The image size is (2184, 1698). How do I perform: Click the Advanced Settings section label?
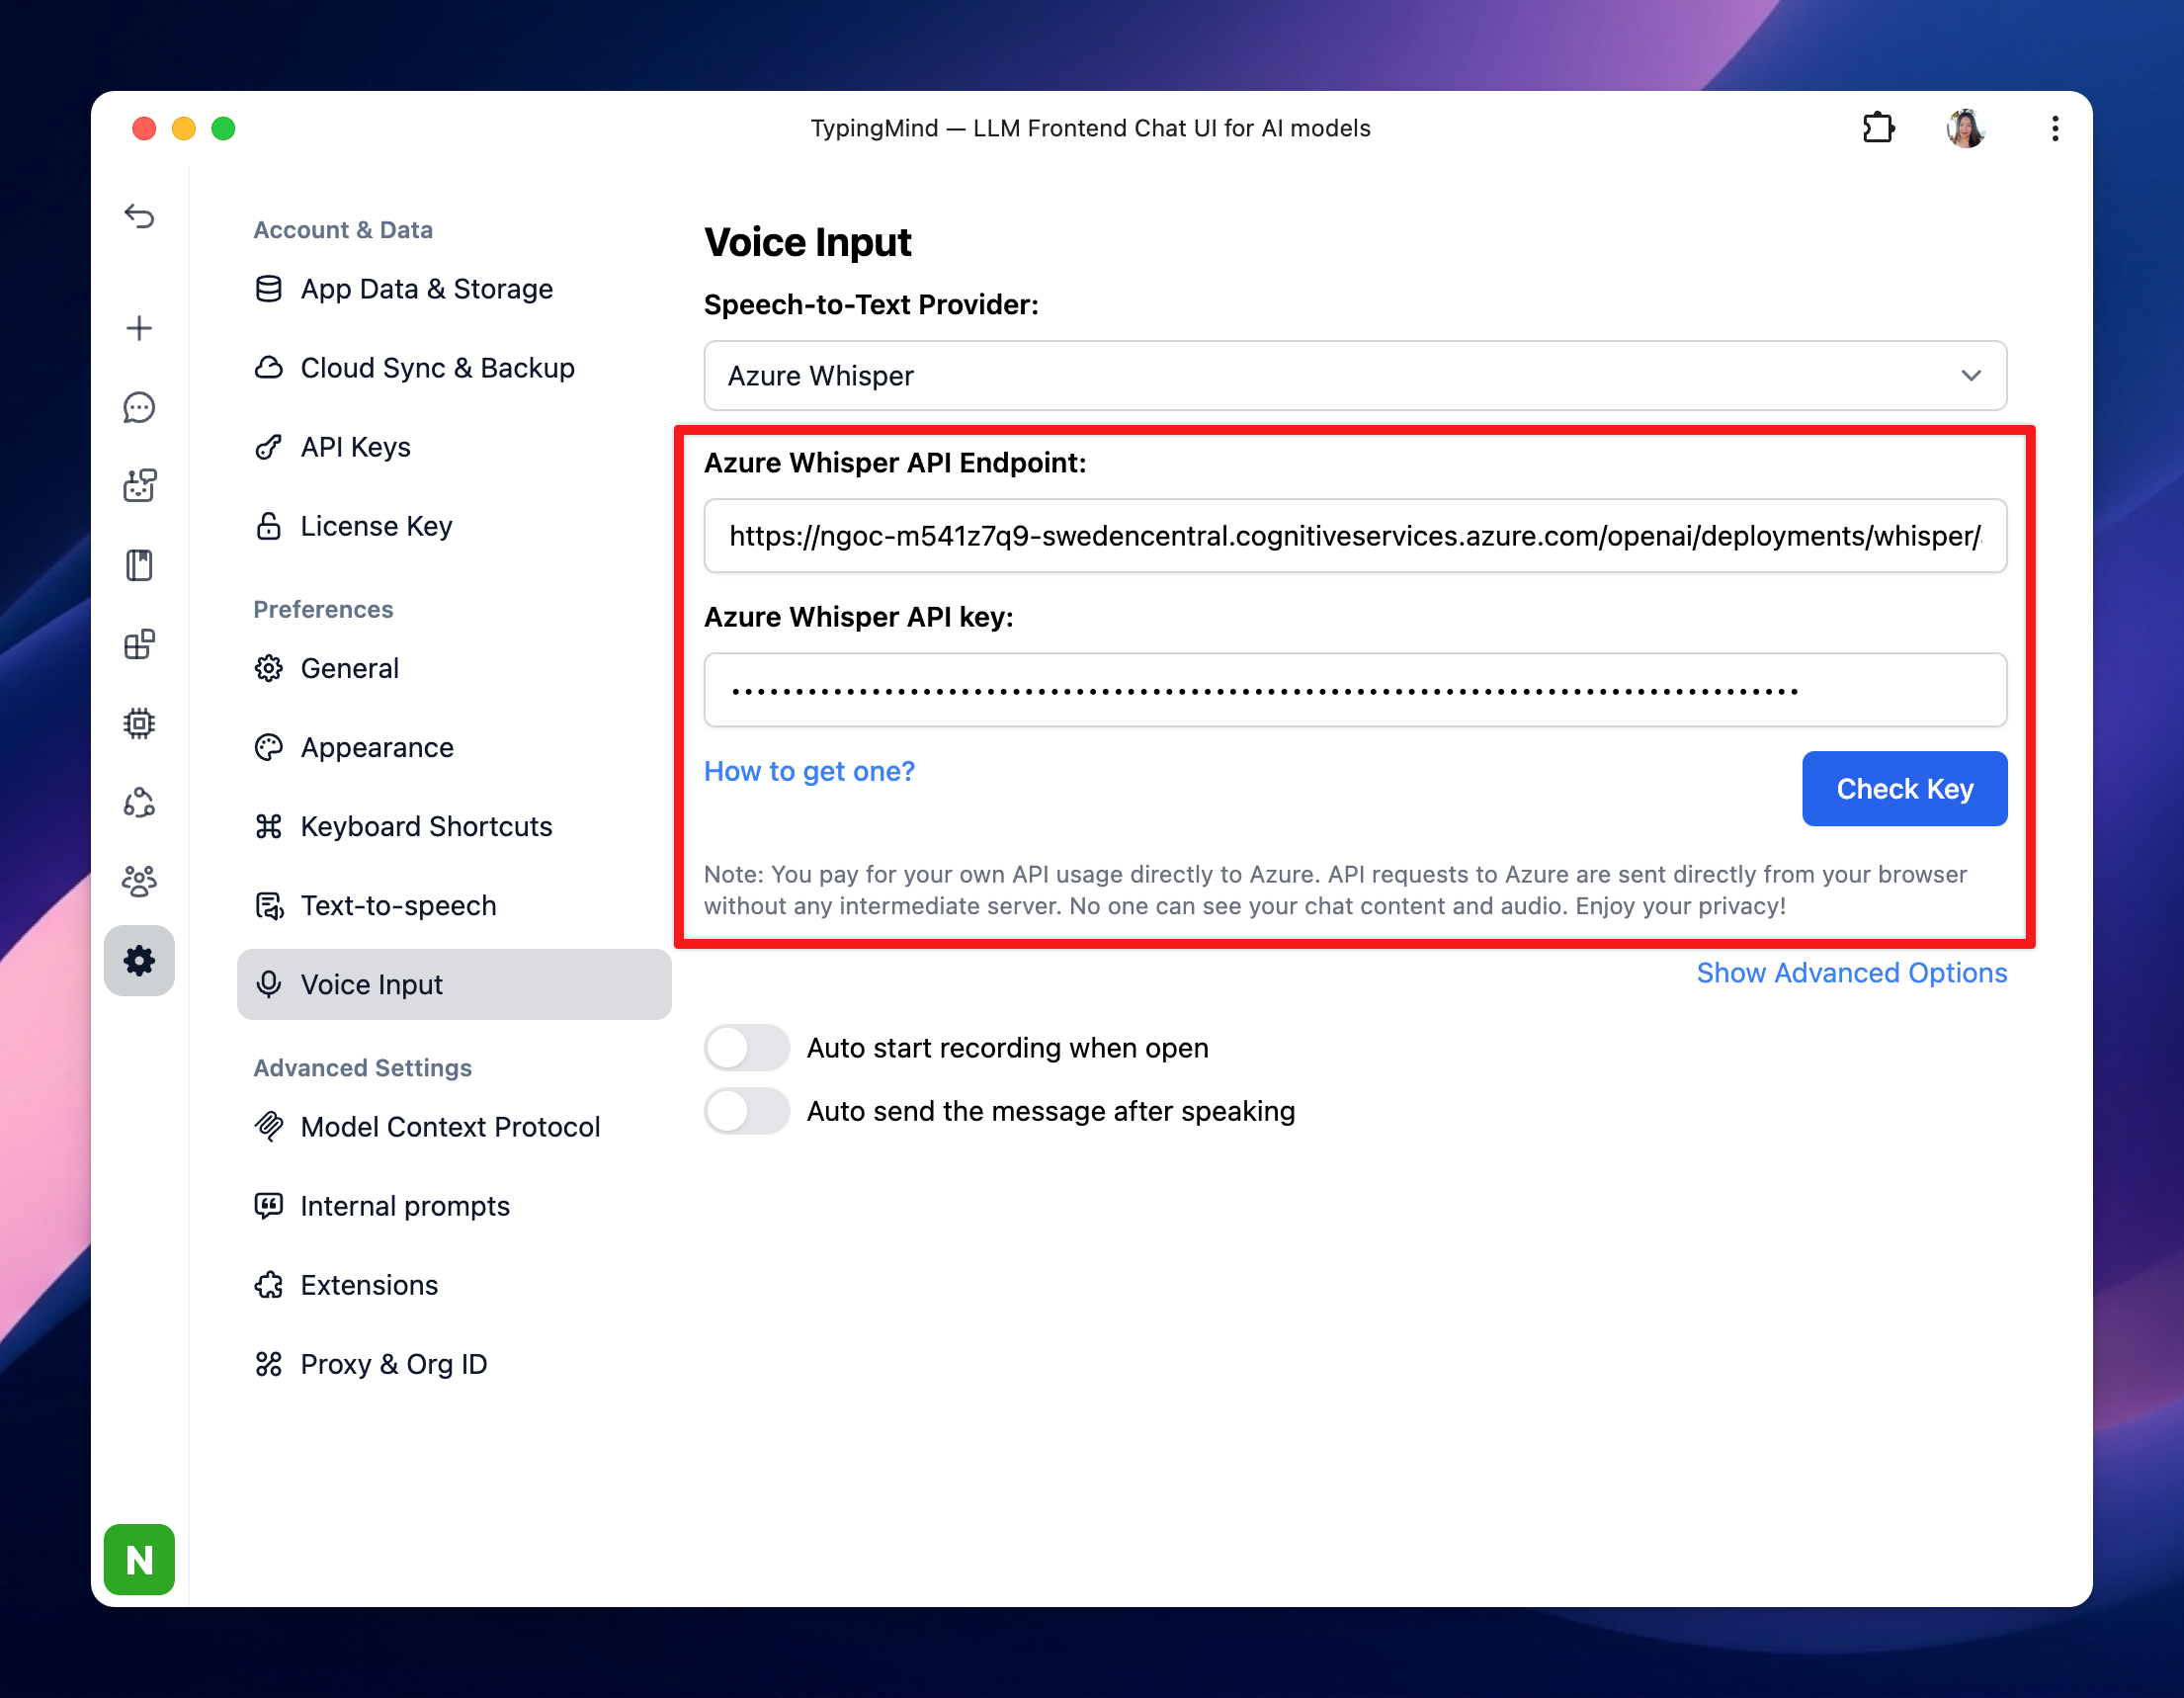point(362,1068)
